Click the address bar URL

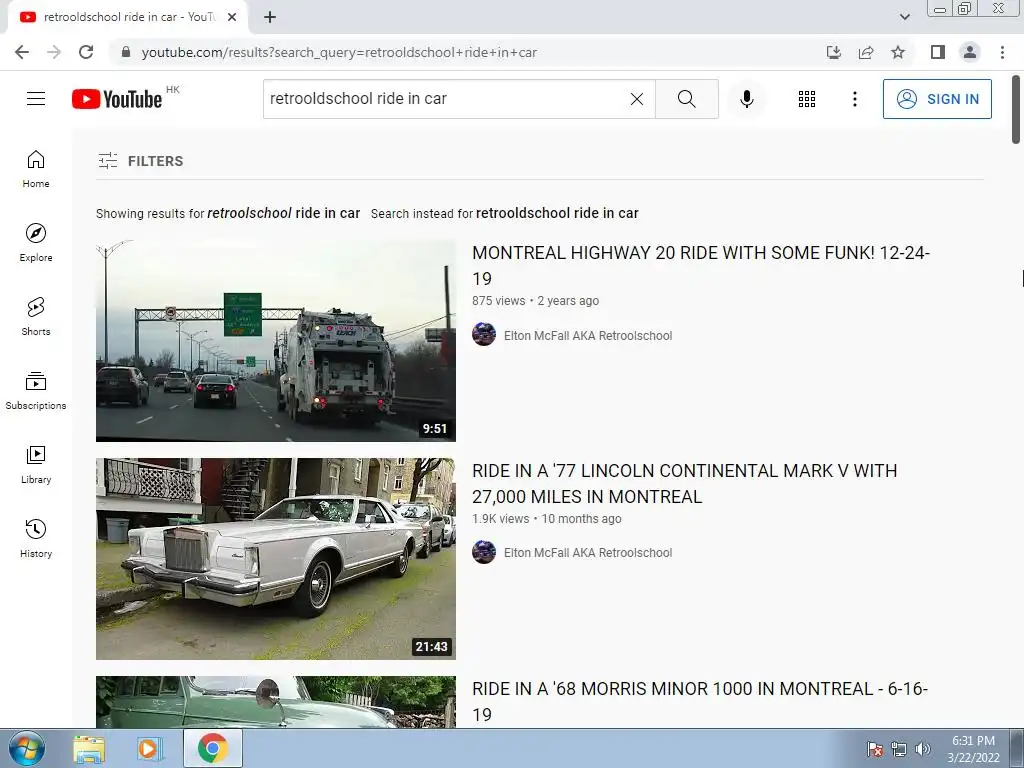pos(339,52)
